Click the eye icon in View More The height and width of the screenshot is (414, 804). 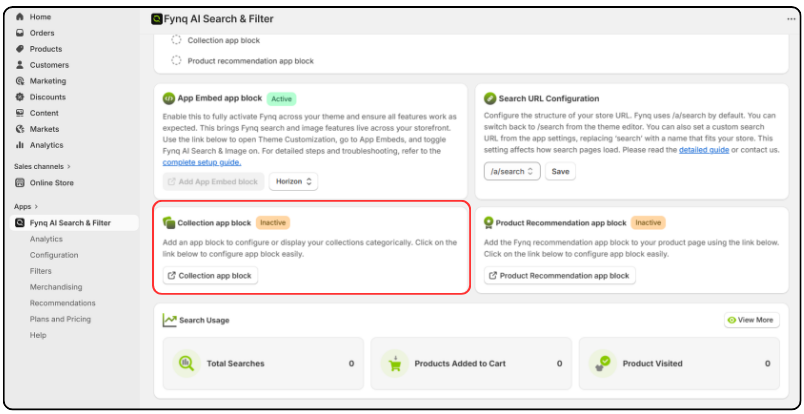[732, 320]
